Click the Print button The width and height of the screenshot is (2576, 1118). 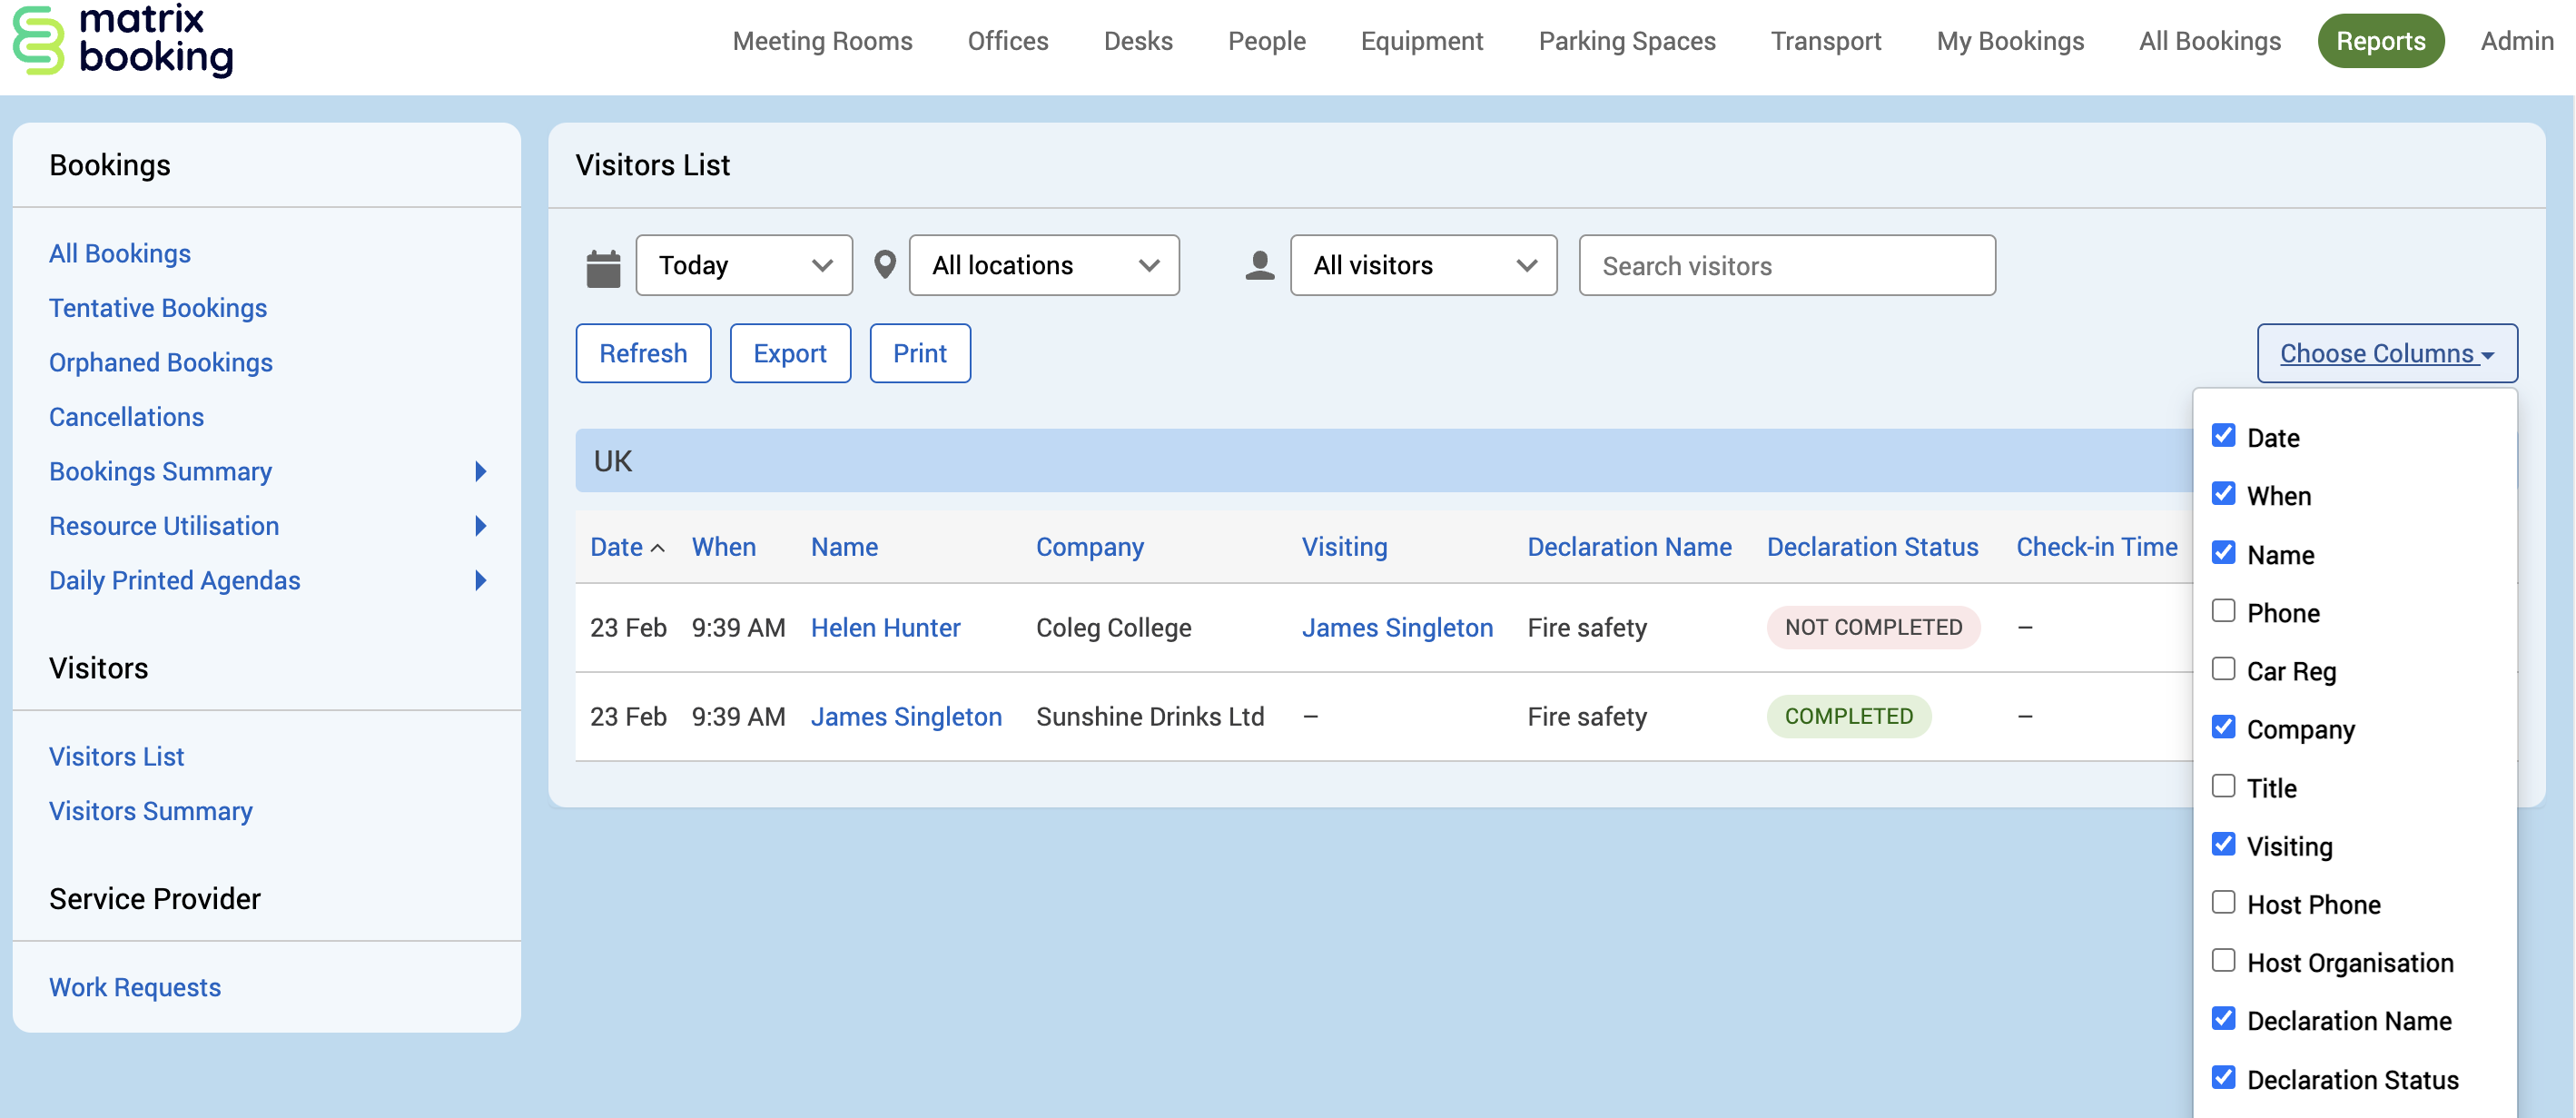click(x=919, y=353)
